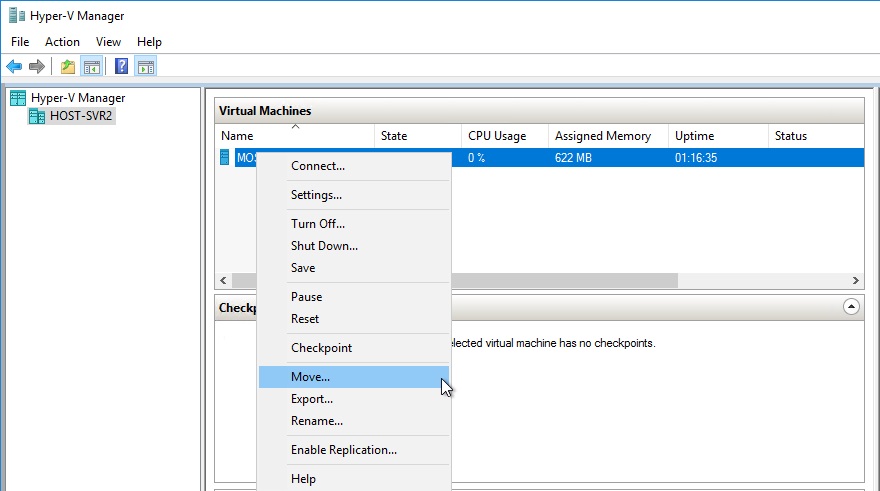Open the Action menu
The image size is (880, 491).
[62, 42]
